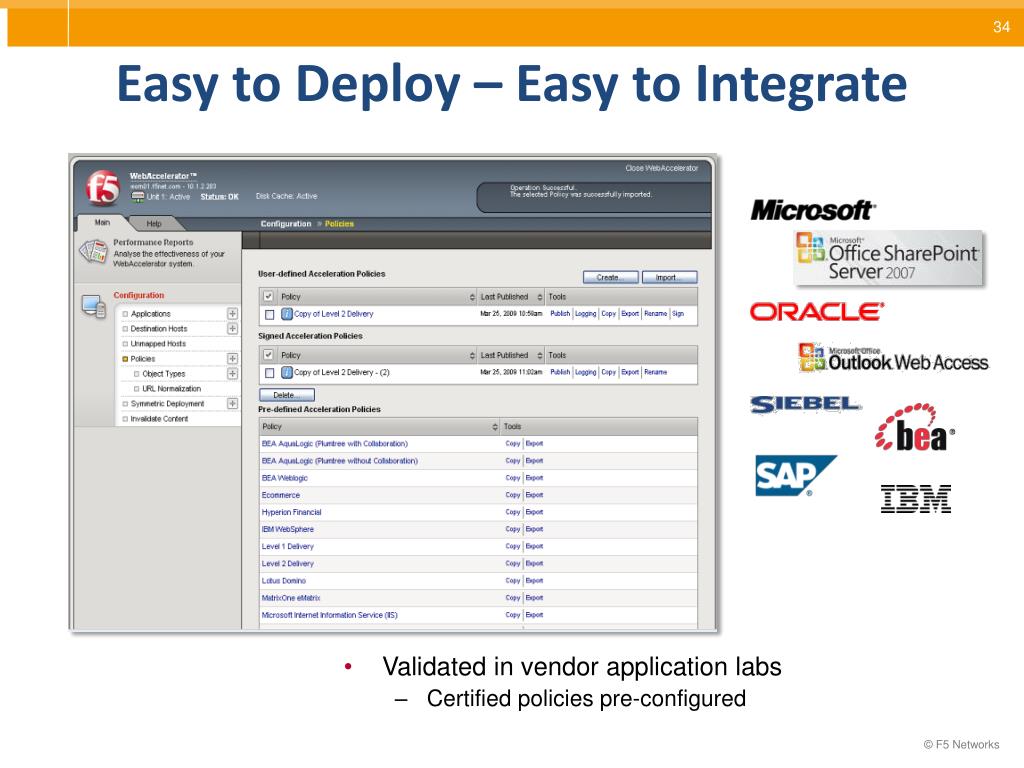Open the Hyperion Financial policy

coord(291,512)
